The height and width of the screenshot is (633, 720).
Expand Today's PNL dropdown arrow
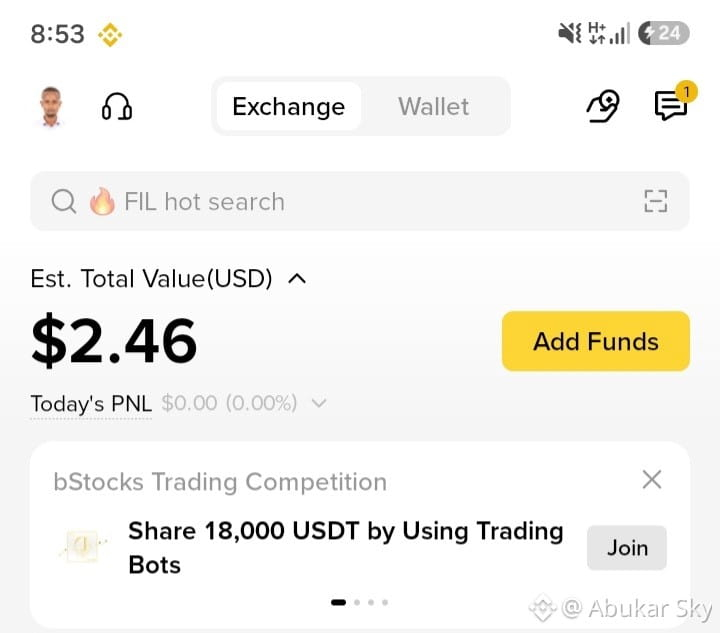(319, 403)
